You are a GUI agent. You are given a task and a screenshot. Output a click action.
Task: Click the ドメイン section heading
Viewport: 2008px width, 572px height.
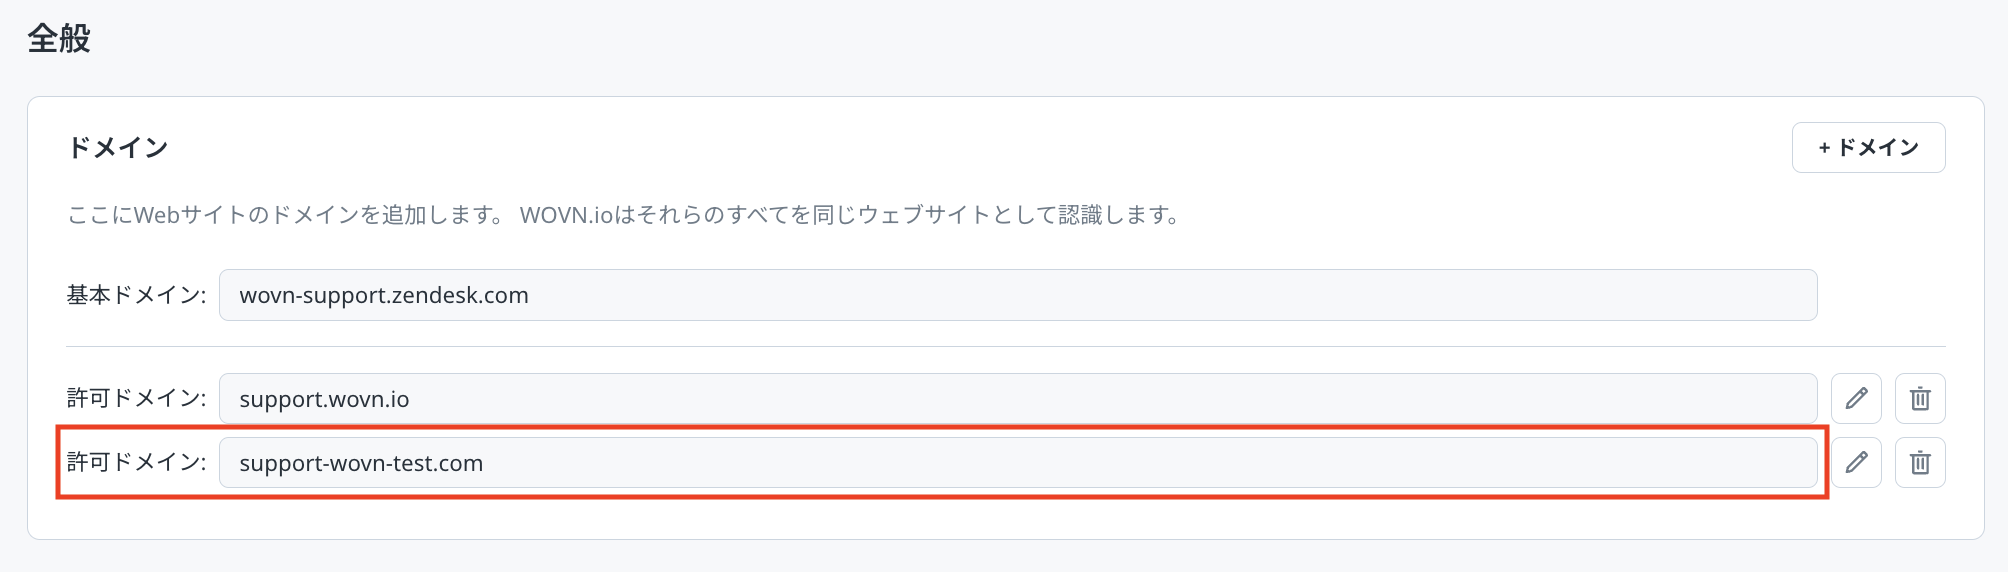tap(117, 148)
